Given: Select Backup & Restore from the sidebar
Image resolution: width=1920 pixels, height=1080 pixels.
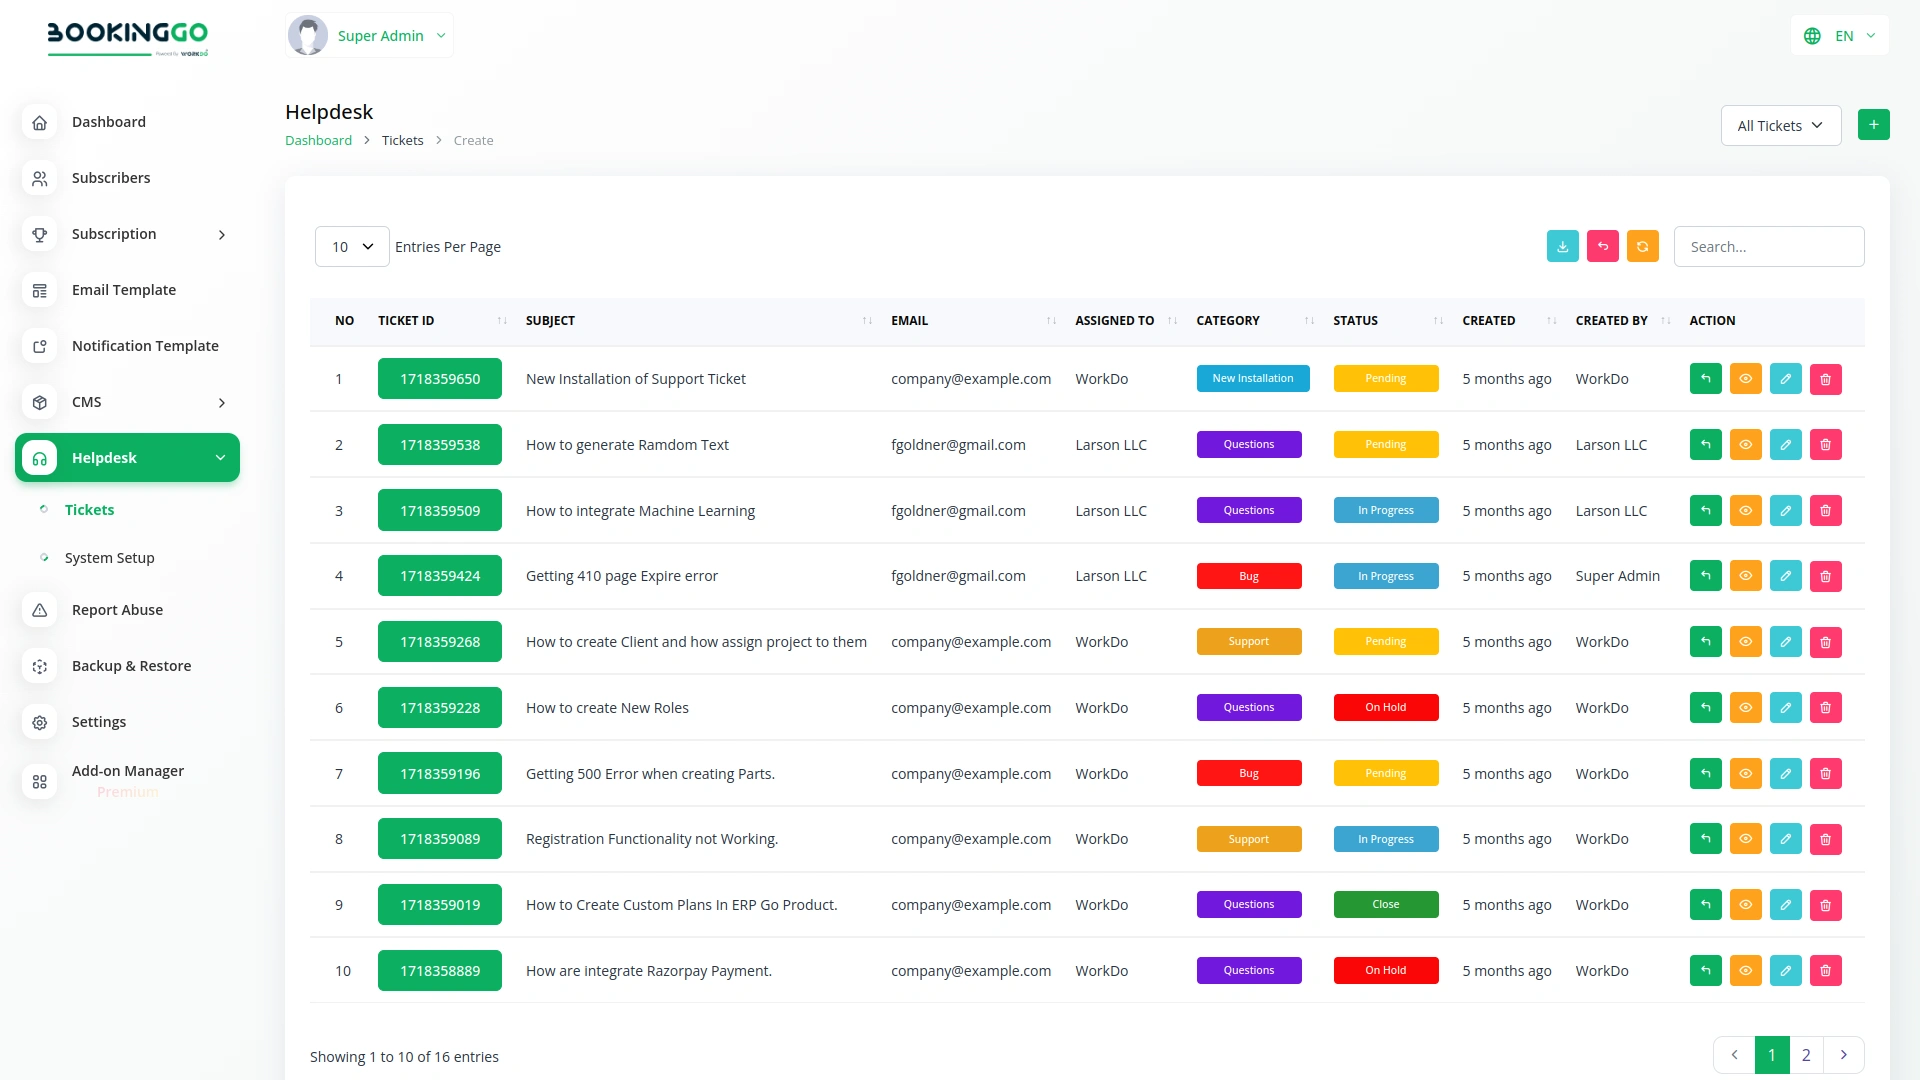Looking at the screenshot, I should coord(131,665).
